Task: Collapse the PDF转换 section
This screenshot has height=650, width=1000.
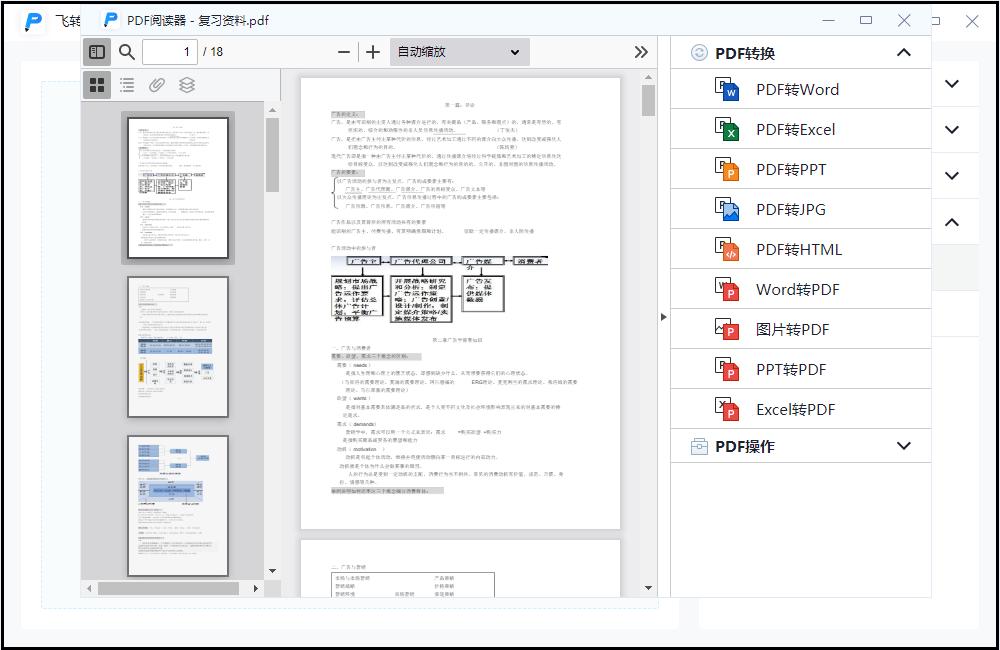Action: (903, 53)
